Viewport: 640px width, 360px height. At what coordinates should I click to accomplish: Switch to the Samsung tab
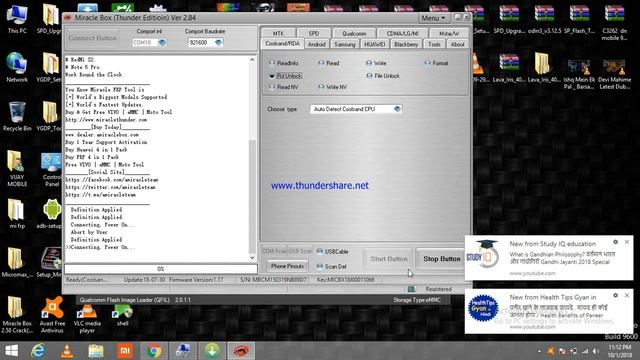click(345, 44)
